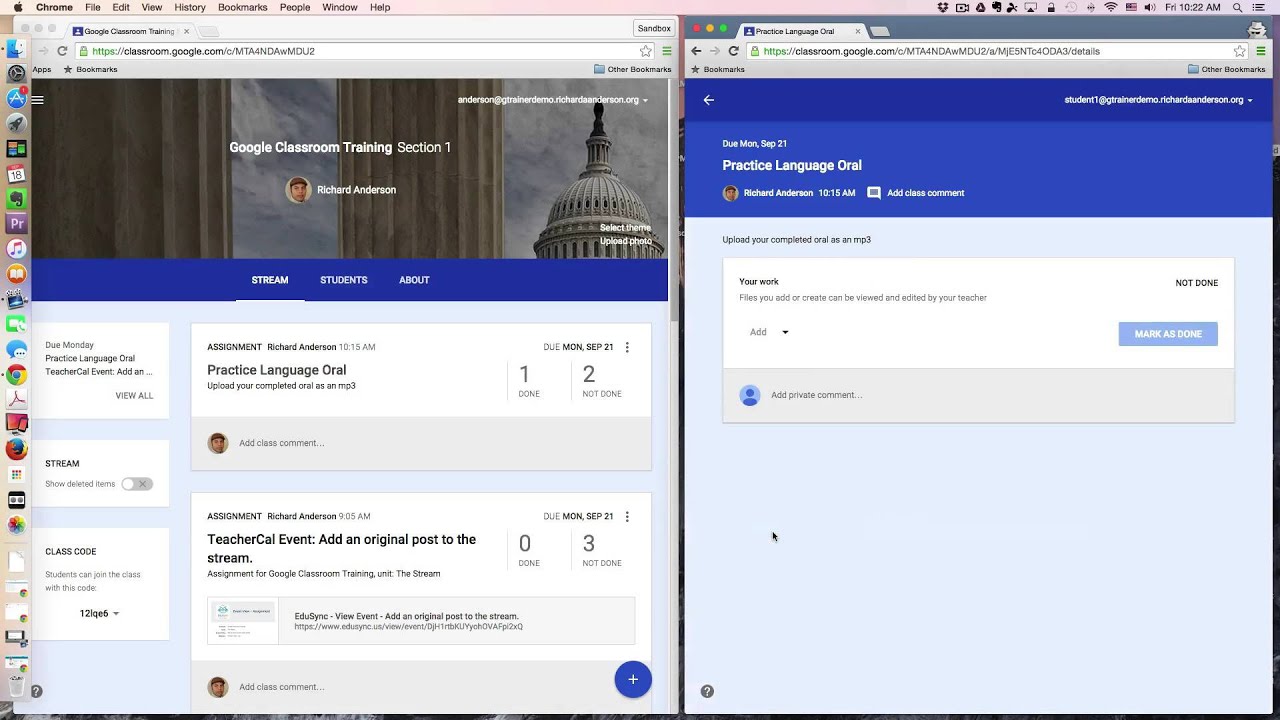Image resolution: width=1280 pixels, height=720 pixels.
Task: Open App Store from the dock
Action: (x=16, y=98)
